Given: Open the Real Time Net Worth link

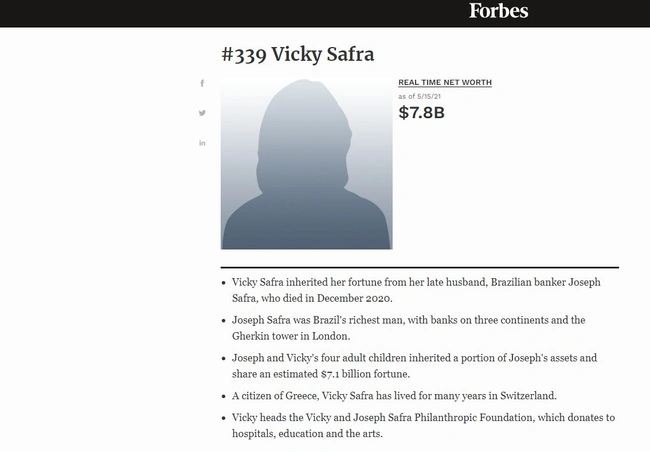Looking at the screenshot, I should point(445,82).
